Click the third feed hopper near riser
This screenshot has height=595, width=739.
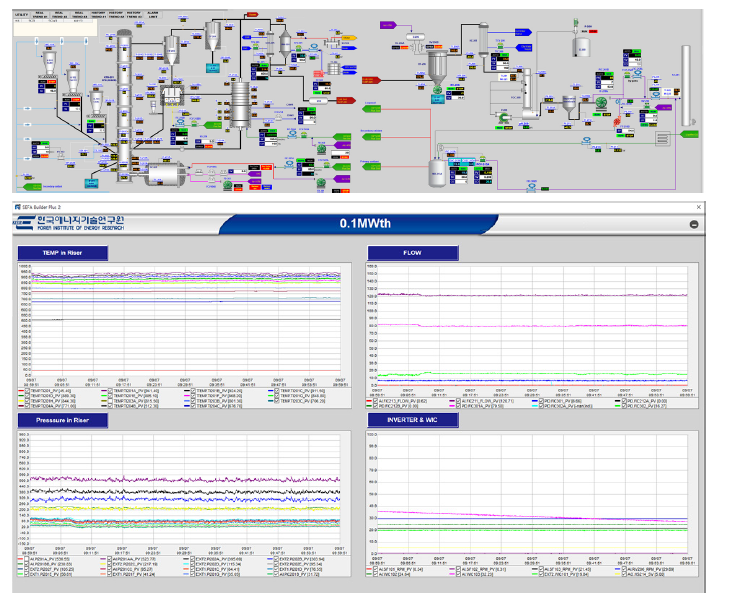point(96,103)
